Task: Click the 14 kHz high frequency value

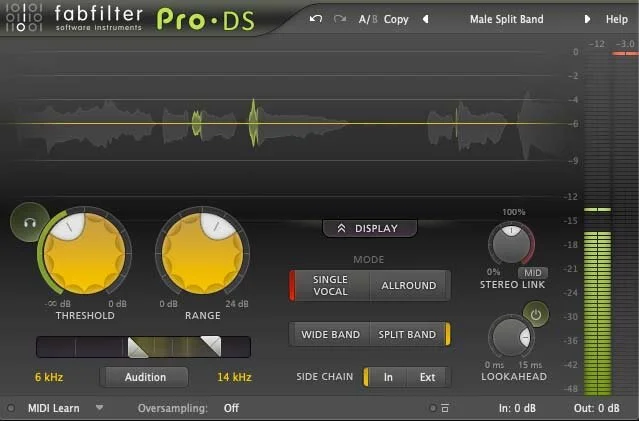Action: click(234, 377)
